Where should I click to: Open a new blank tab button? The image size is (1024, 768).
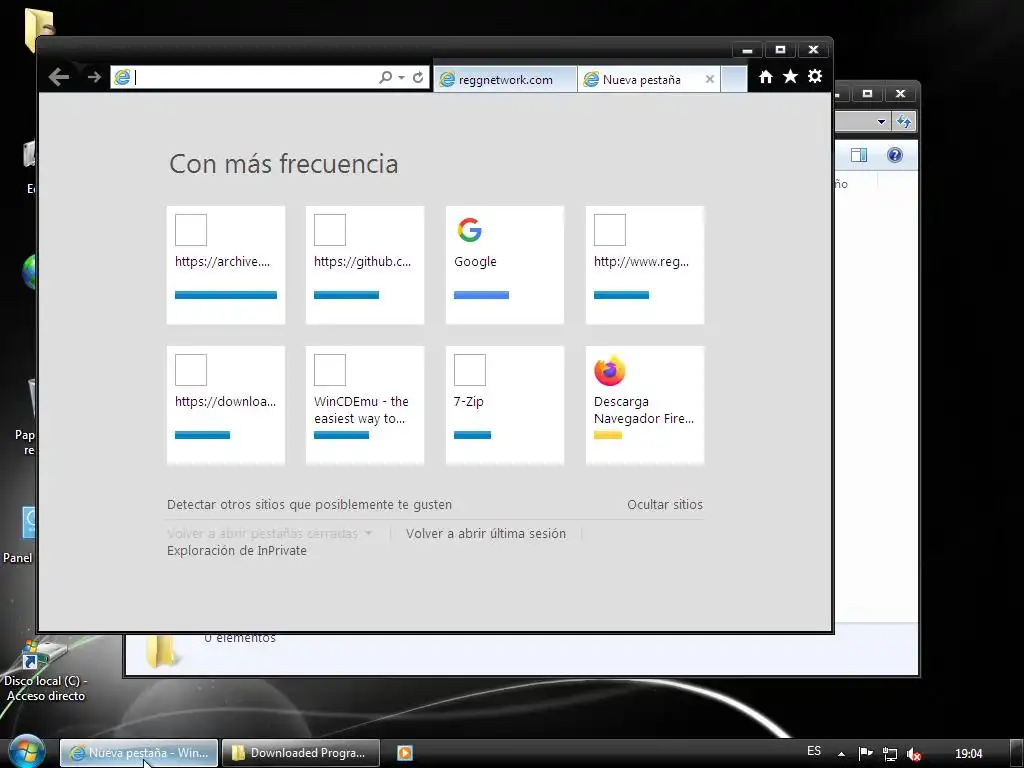734,79
